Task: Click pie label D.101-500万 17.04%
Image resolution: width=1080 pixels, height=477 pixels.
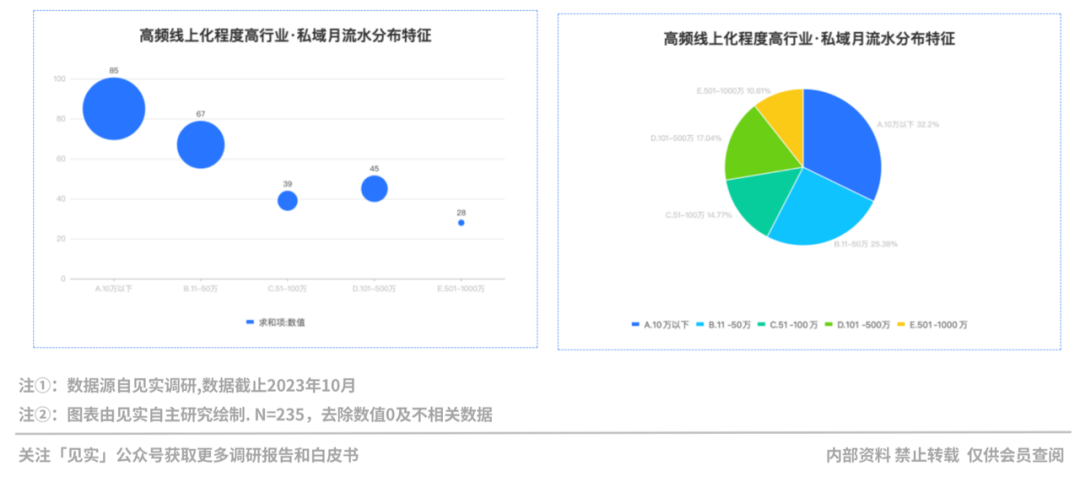Action: [686, 138]
